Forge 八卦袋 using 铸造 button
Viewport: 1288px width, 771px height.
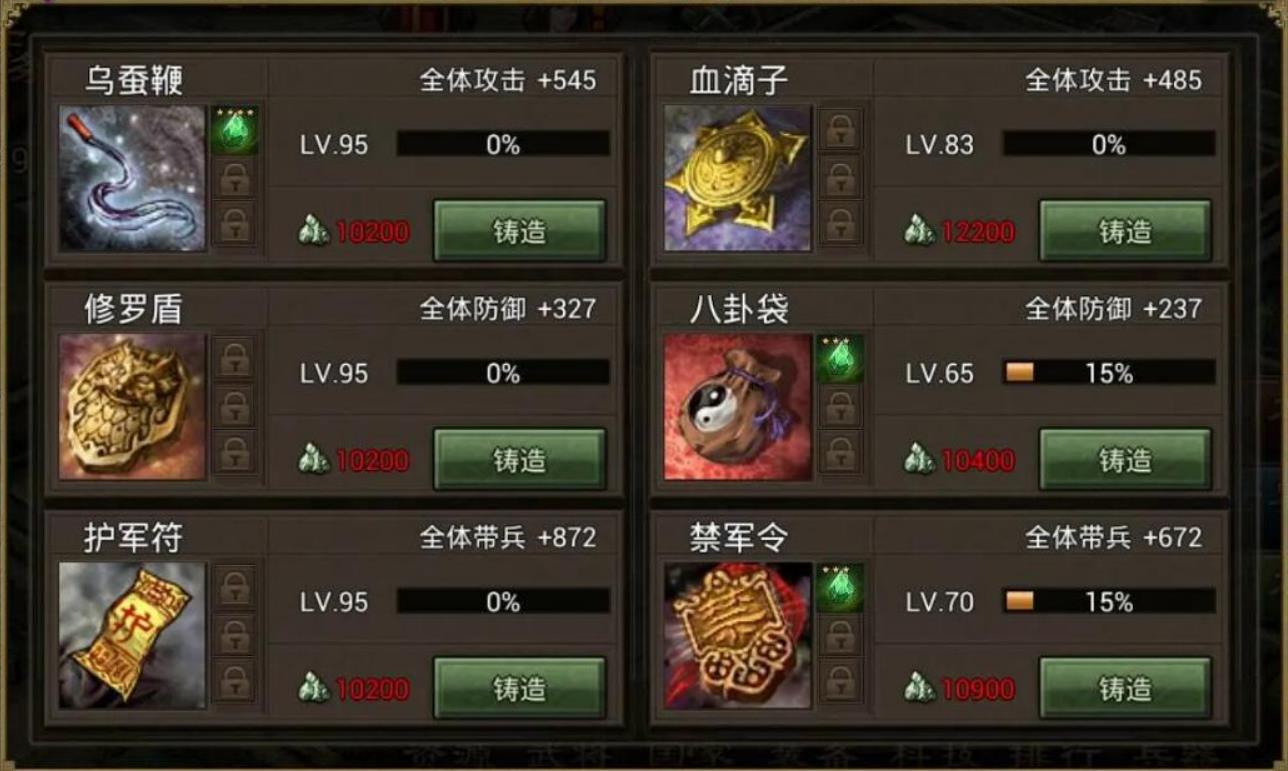[1125, 460]
